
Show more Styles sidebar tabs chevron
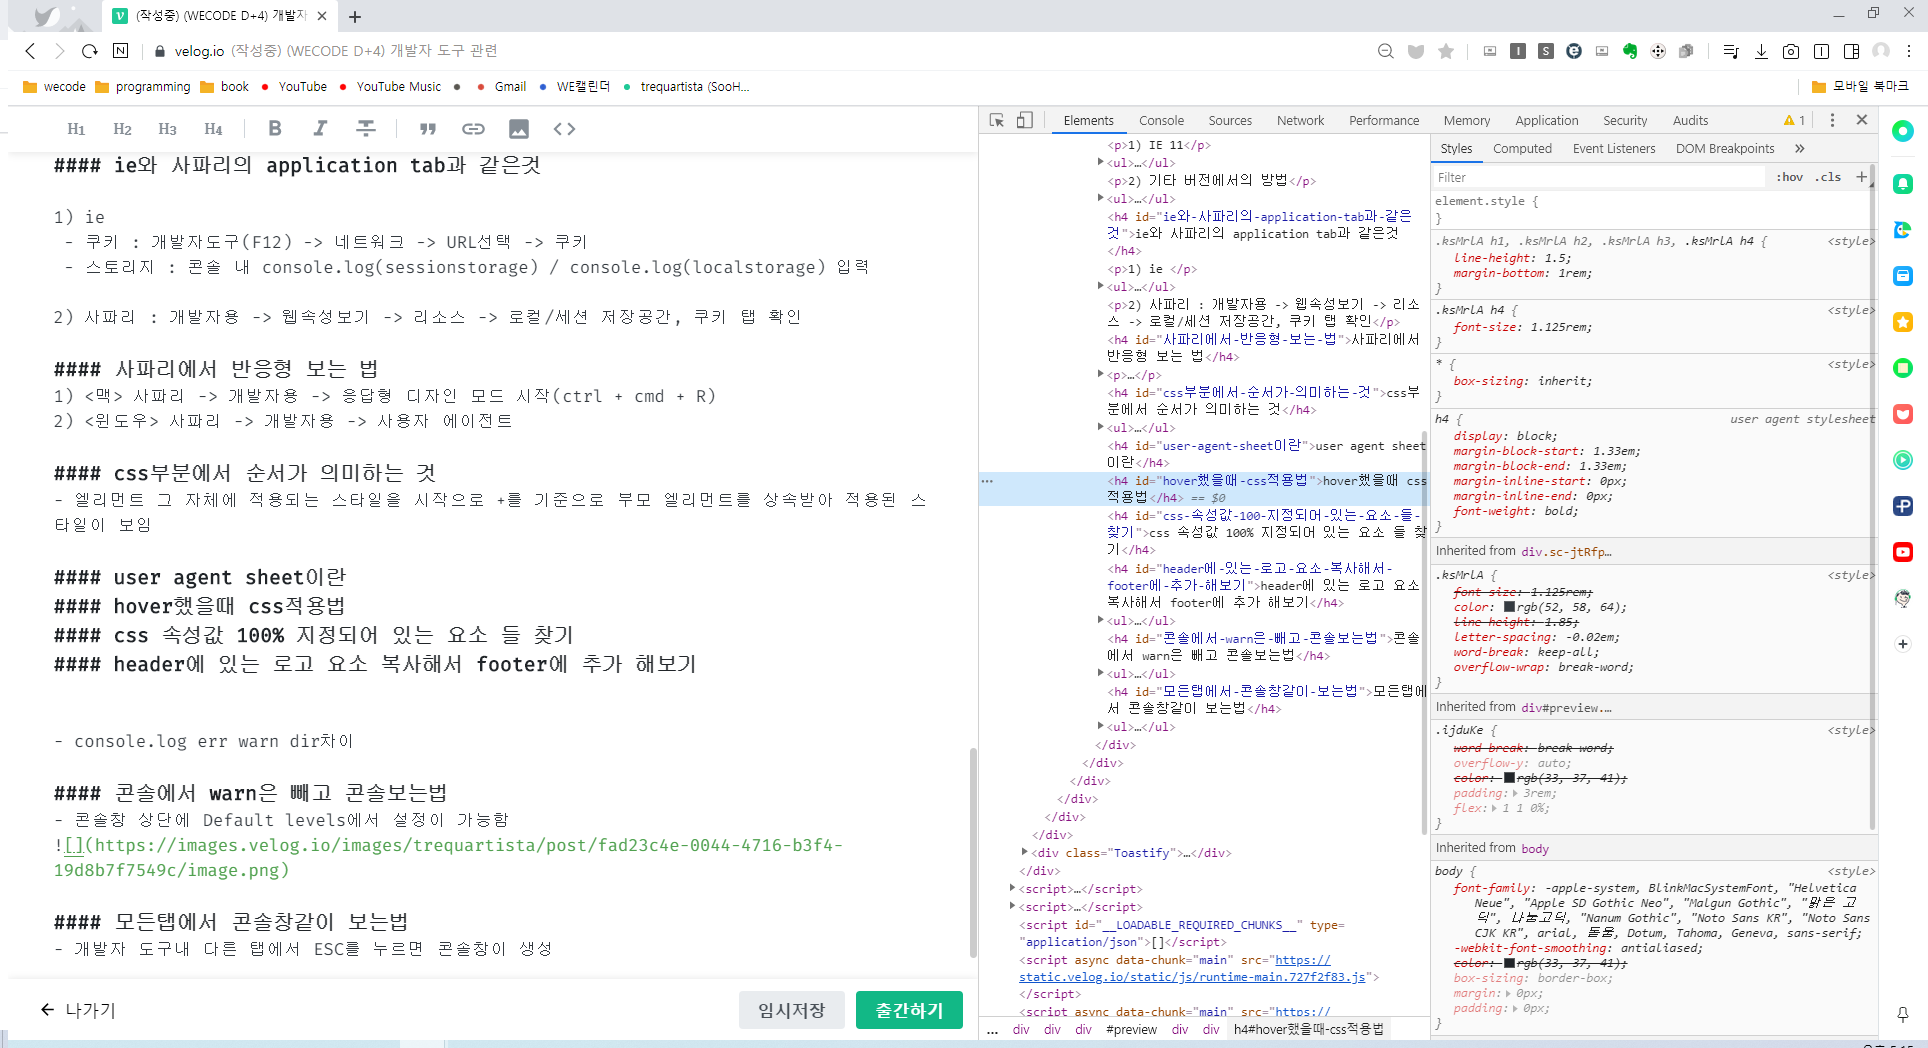pos(1800,148)
